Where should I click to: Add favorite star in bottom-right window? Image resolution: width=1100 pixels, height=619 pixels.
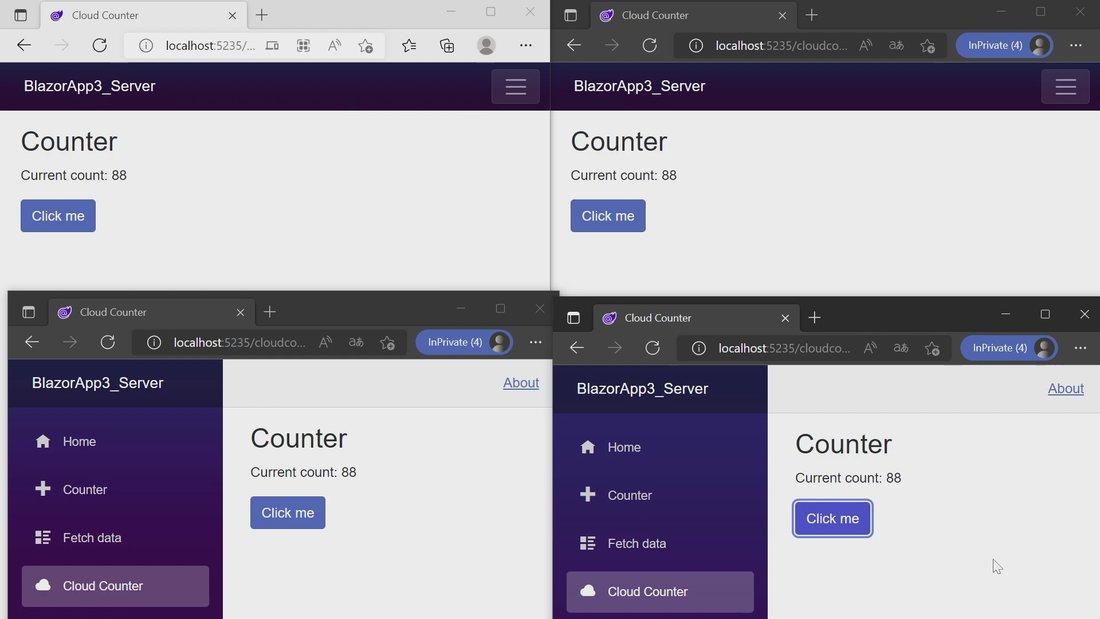pos(932,348)
